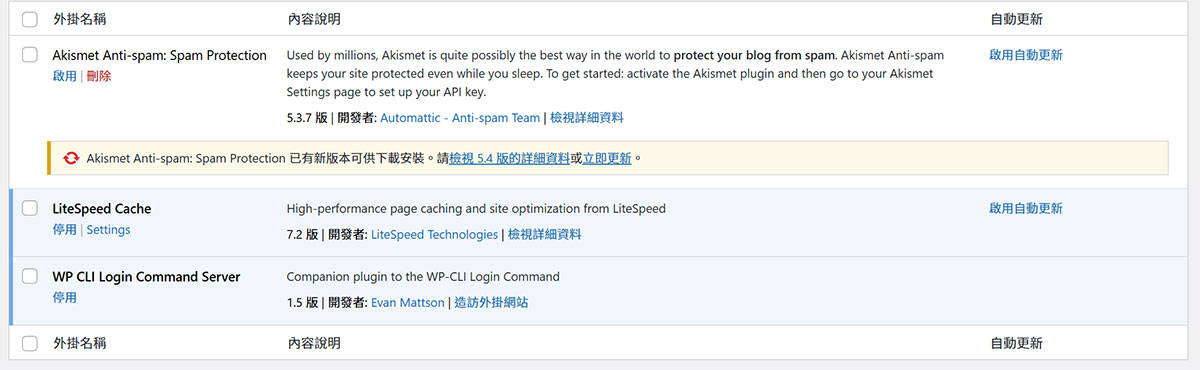Open the Evan Mattson author link
The image size is (1200, 370).
pos(407,302)
